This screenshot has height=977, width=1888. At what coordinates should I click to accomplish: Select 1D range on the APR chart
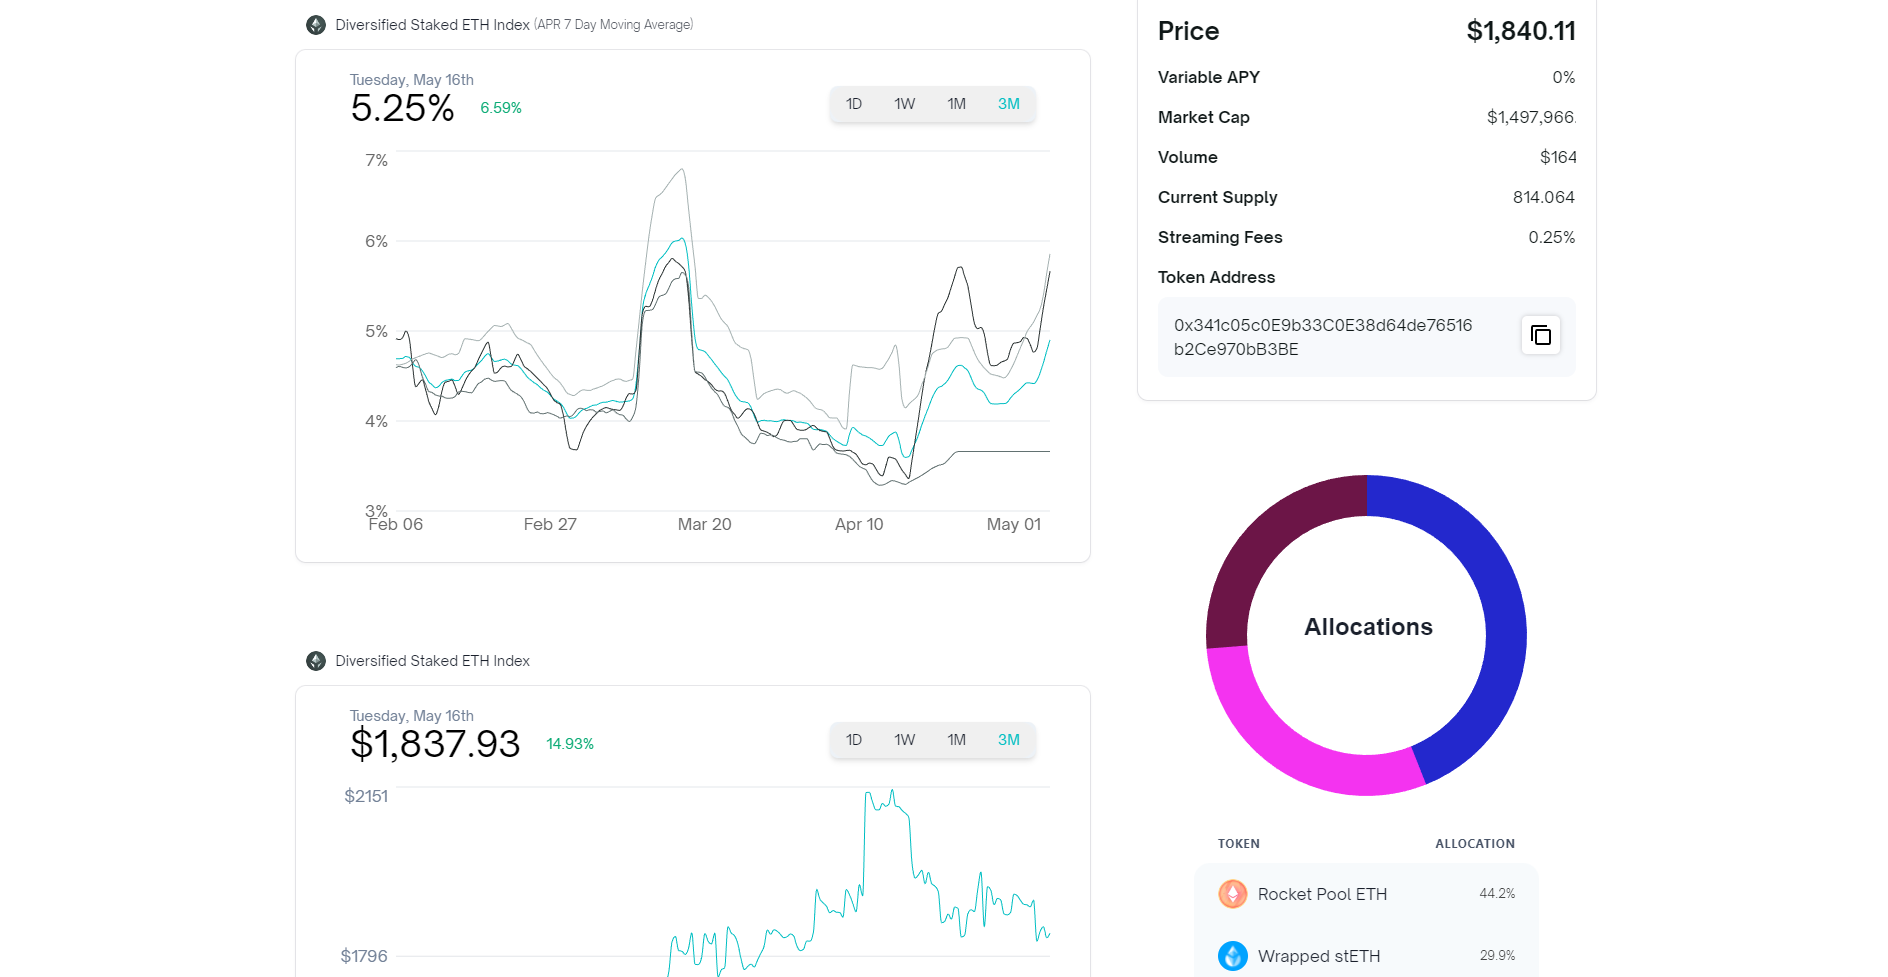coord(854,104)
